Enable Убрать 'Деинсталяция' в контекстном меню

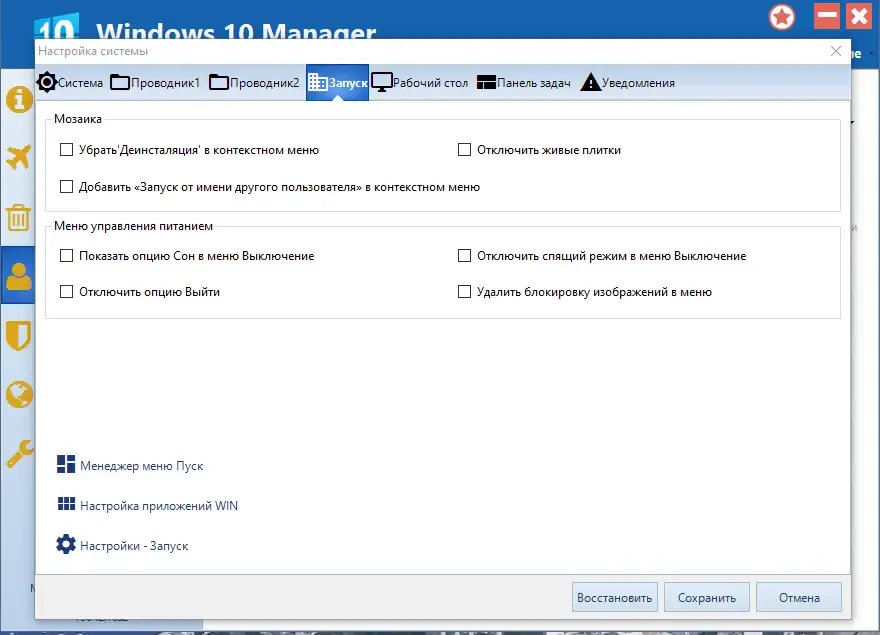(66, 150)
